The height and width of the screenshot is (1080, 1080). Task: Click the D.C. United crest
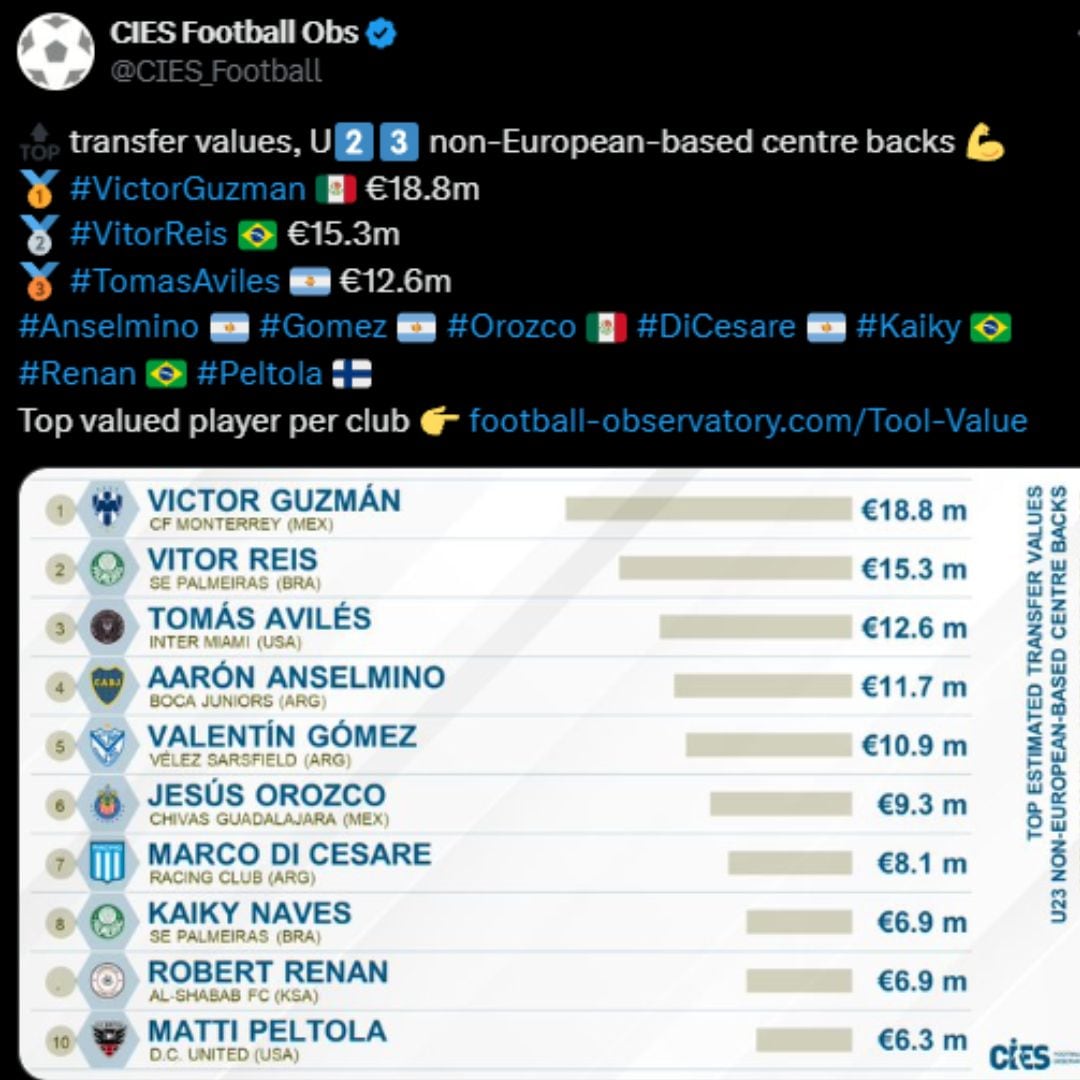[x=107, y=1041]
